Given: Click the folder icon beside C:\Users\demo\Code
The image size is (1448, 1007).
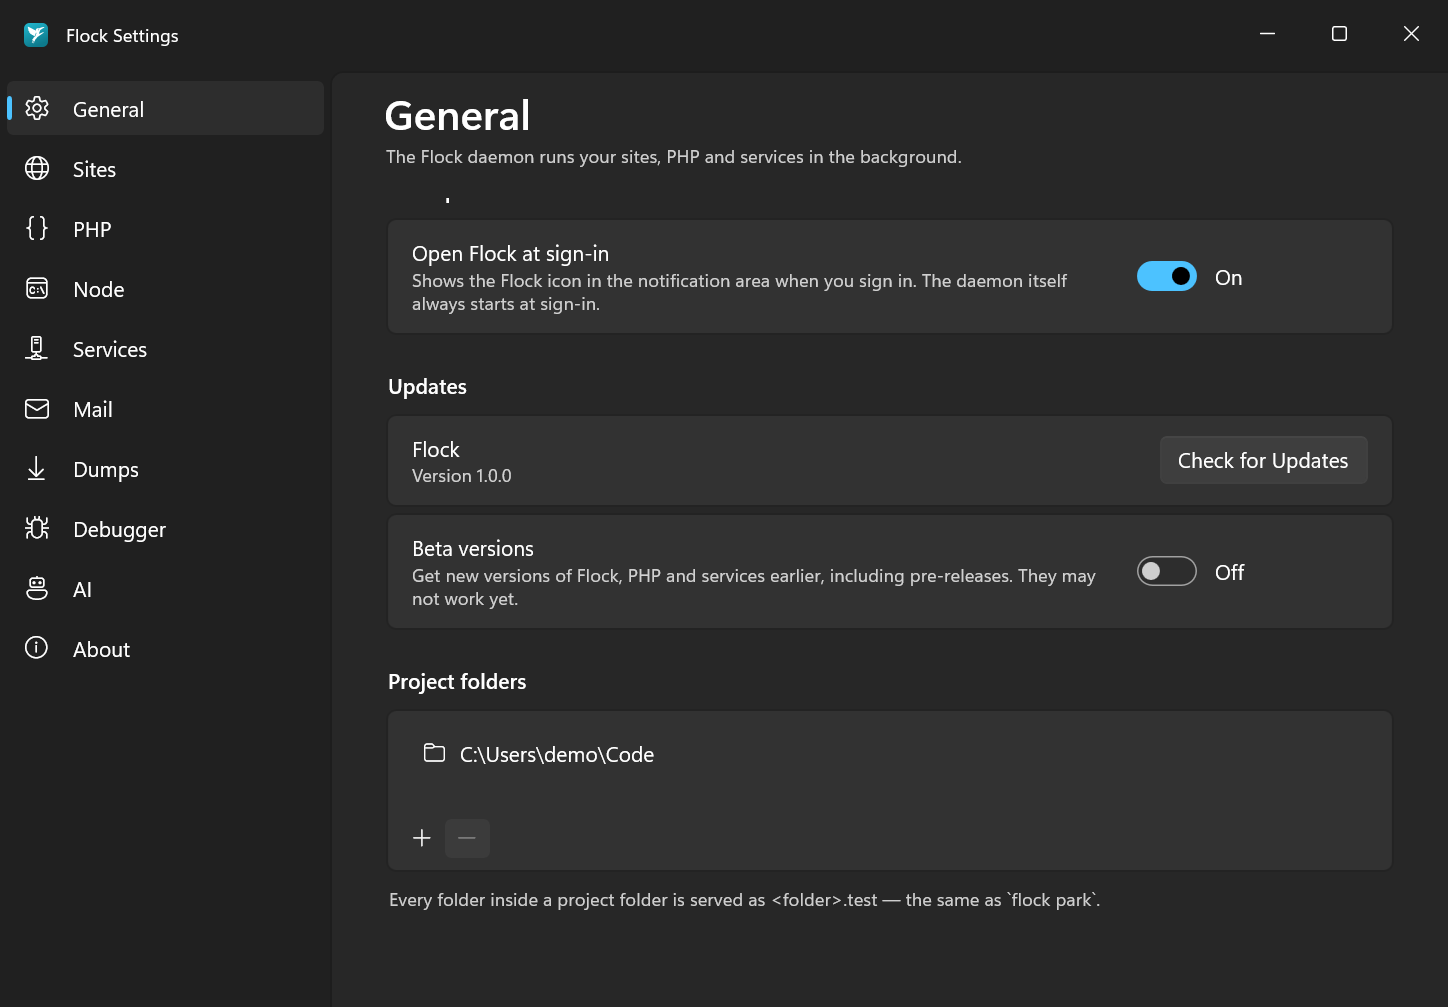Looking at the screenshot, I should [x=434, y=753].
